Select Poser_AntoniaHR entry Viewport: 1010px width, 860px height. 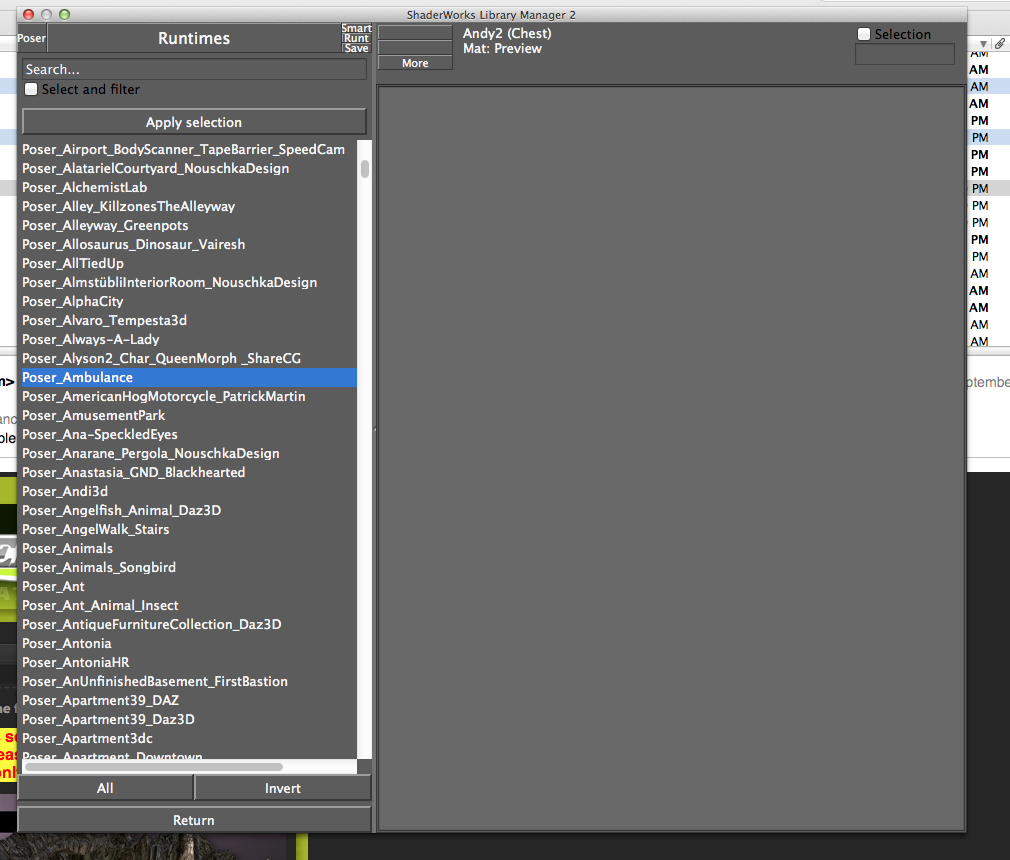[x=189, y=662]
